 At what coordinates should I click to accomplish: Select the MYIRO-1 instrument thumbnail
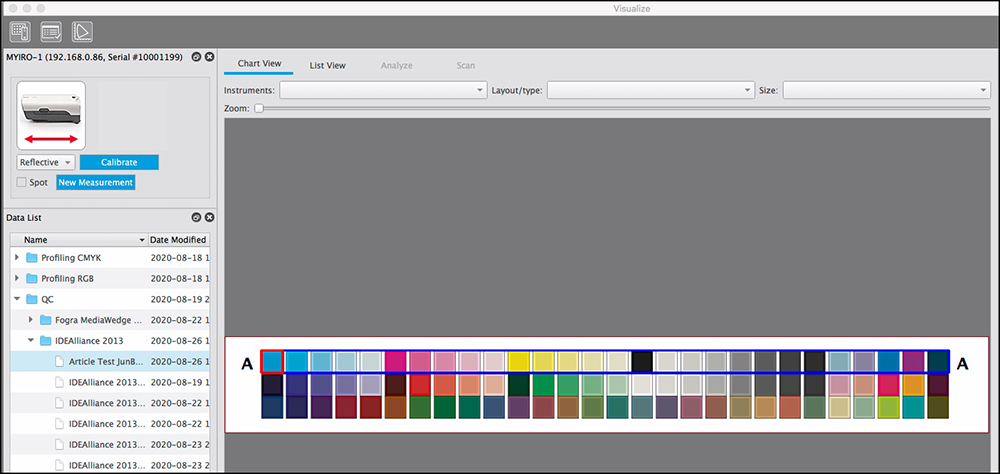point(51,116)
